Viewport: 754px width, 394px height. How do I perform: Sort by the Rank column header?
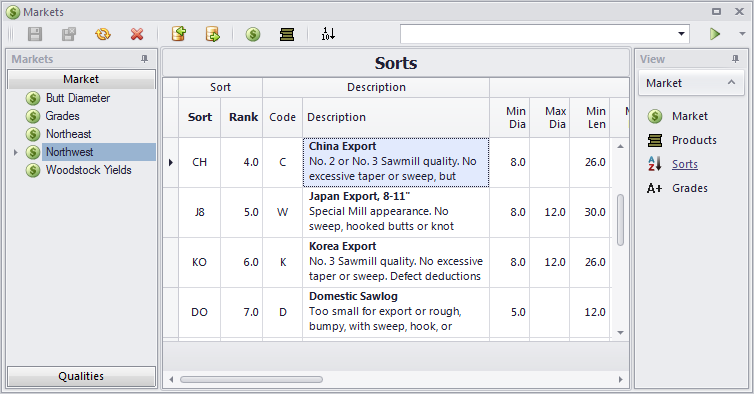pyautogui.click(x=242, y=117)
